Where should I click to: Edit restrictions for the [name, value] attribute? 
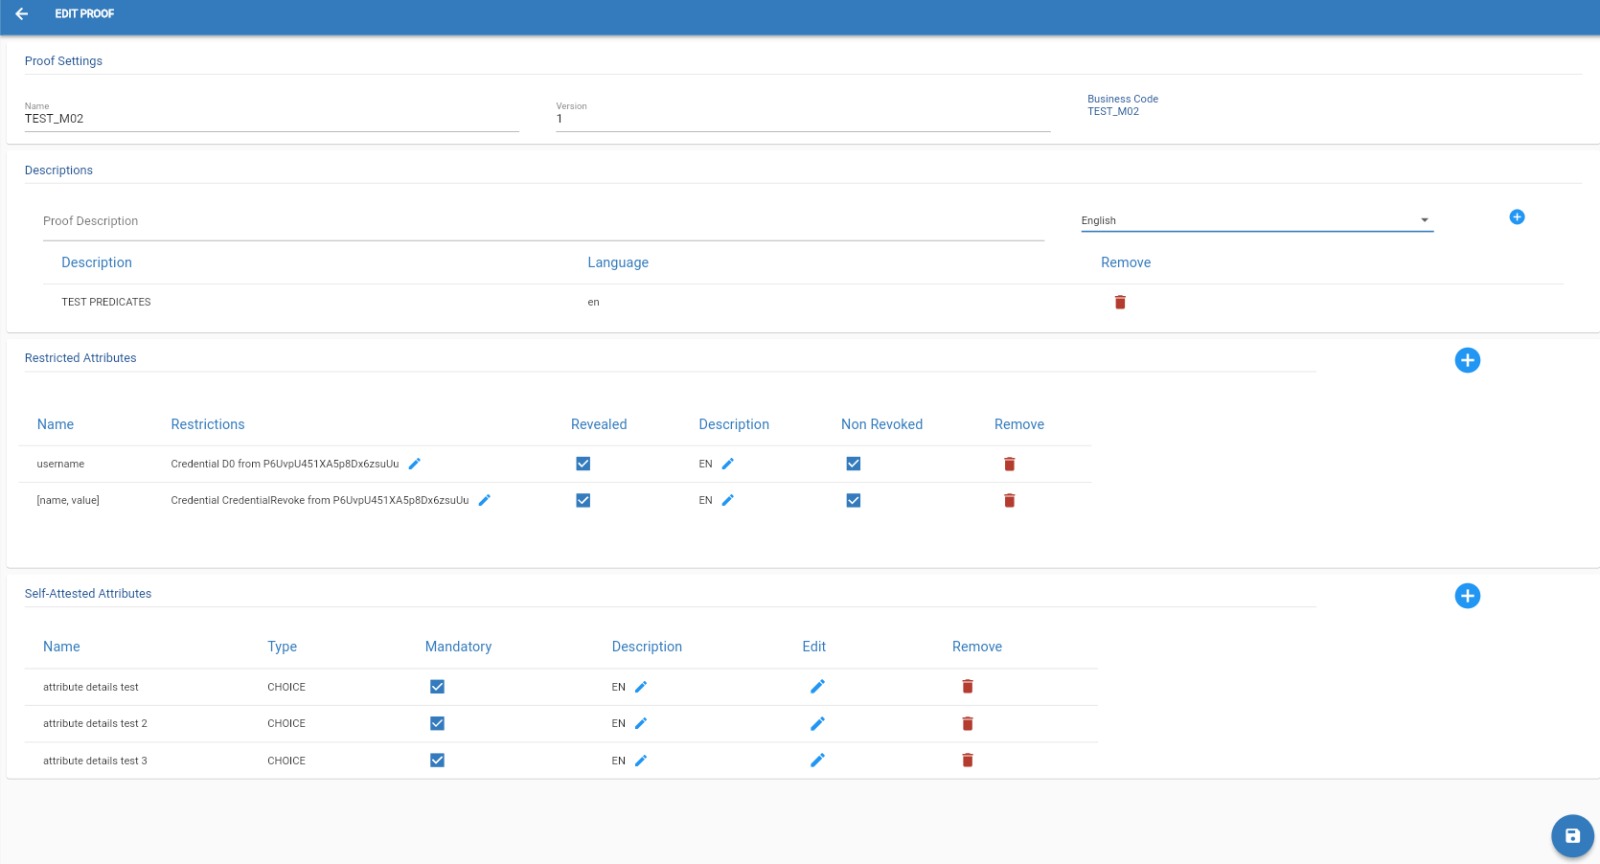pos(485,500)
